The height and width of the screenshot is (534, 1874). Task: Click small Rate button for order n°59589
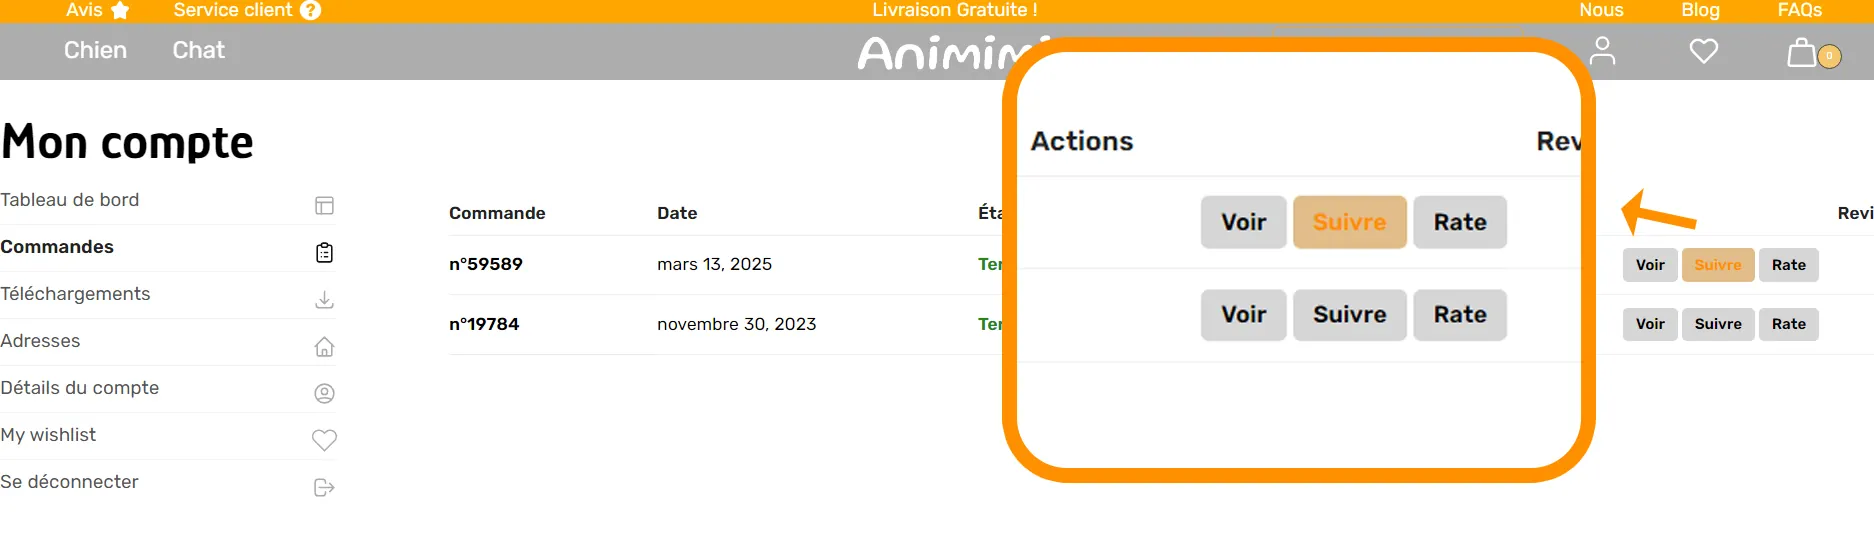tap(1789, 265)
